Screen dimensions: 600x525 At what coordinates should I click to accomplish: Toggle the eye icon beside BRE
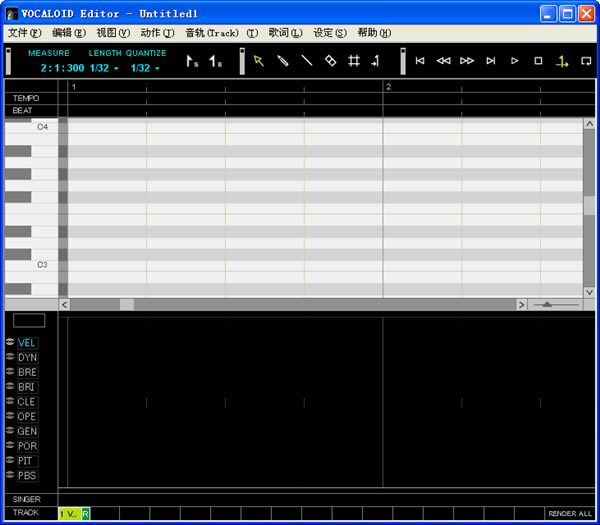9,372
